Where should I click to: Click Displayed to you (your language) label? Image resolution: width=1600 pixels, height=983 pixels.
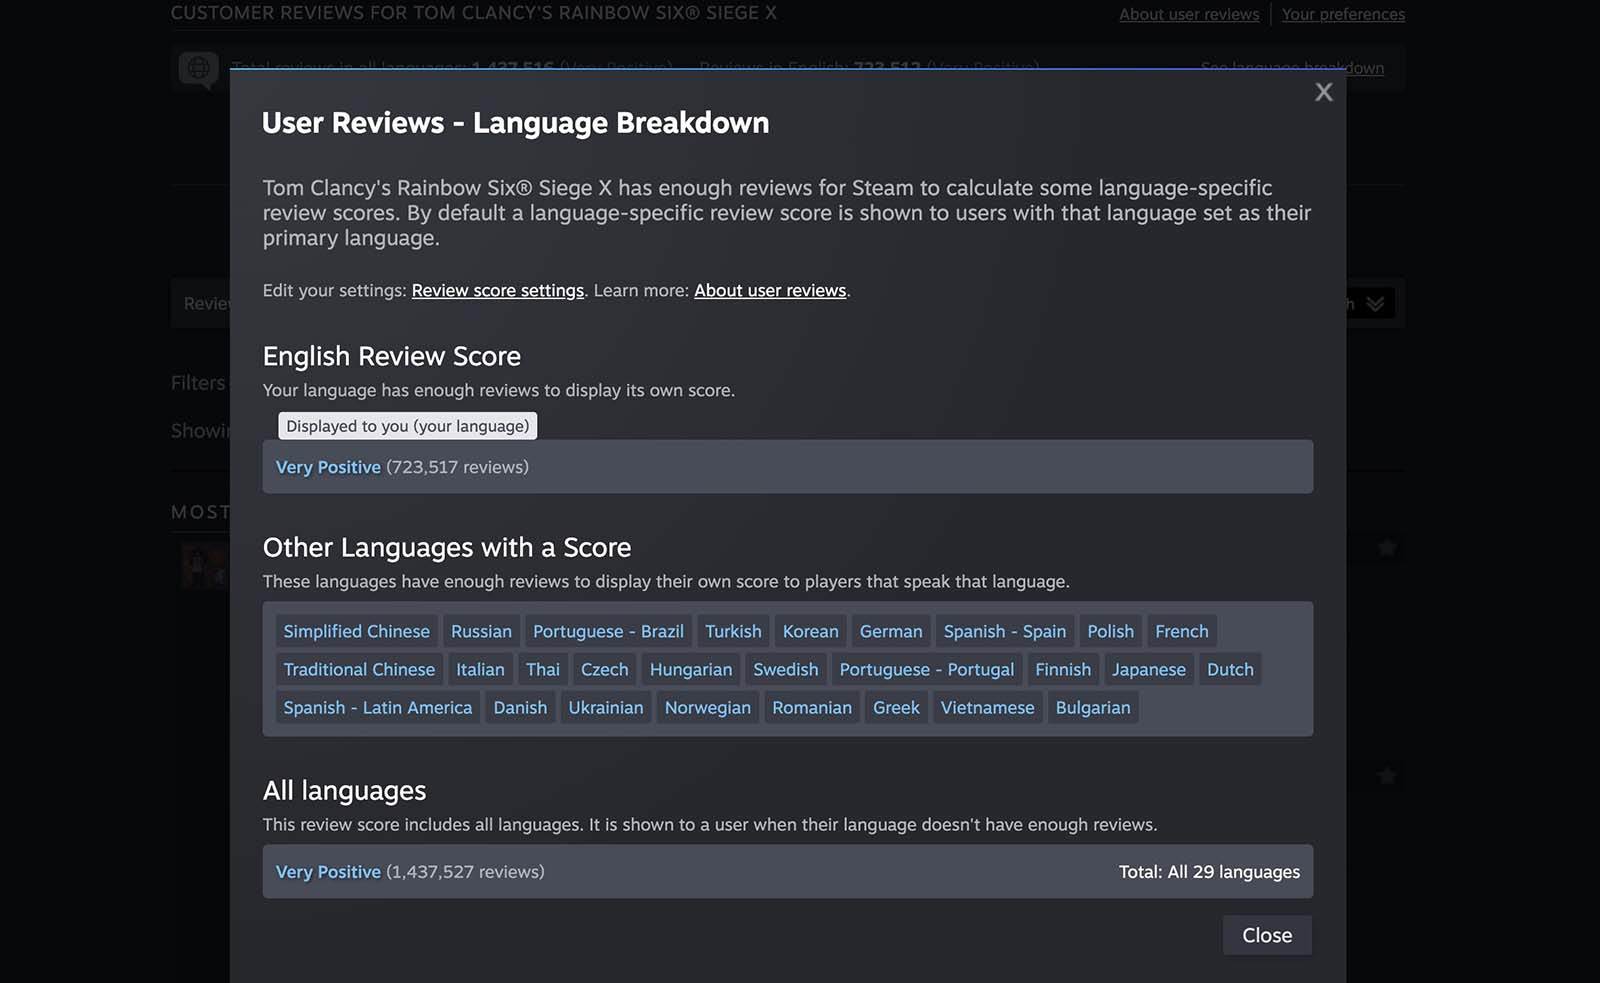point(408,426)
